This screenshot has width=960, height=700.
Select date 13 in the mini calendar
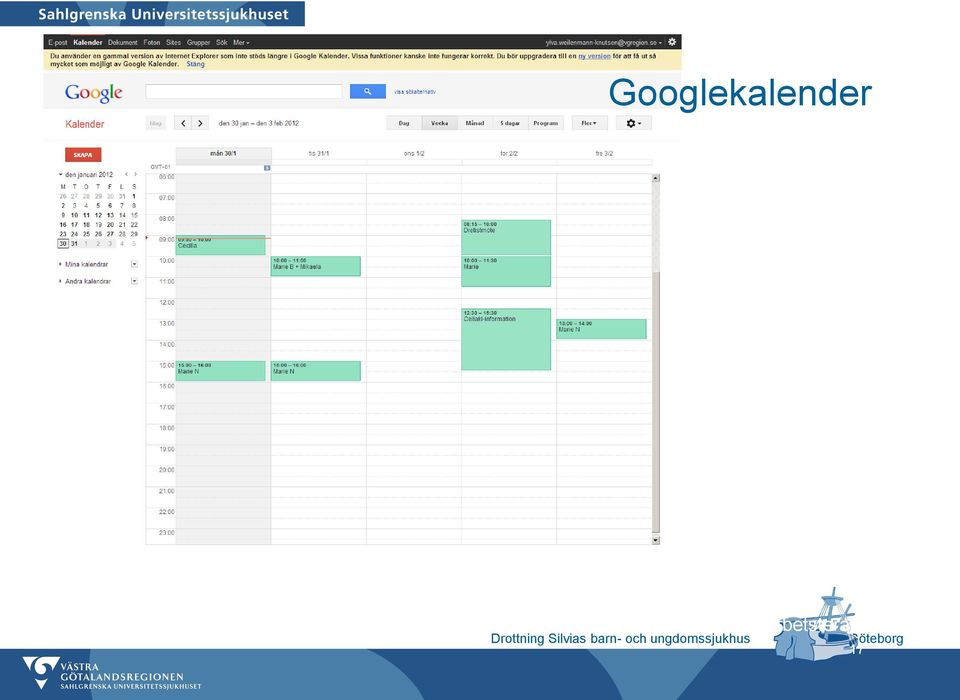click(x=110, y=216)
